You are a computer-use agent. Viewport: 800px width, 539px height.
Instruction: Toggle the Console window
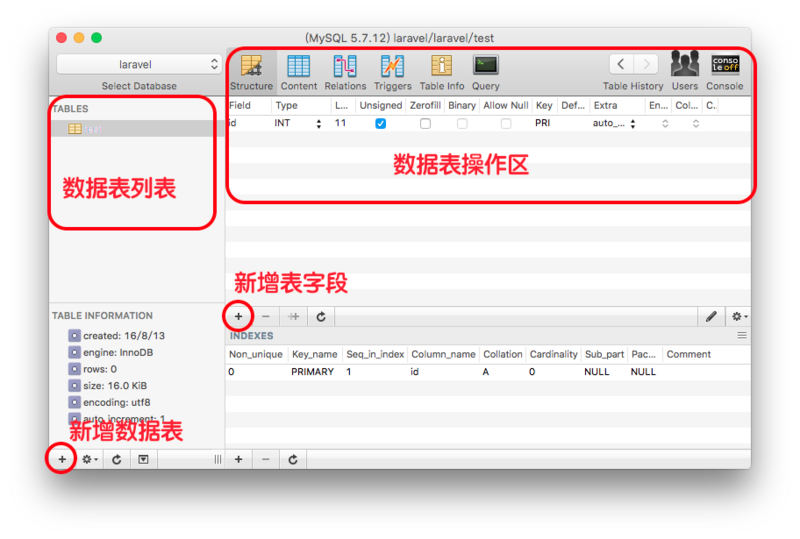(x=724, y=72)
